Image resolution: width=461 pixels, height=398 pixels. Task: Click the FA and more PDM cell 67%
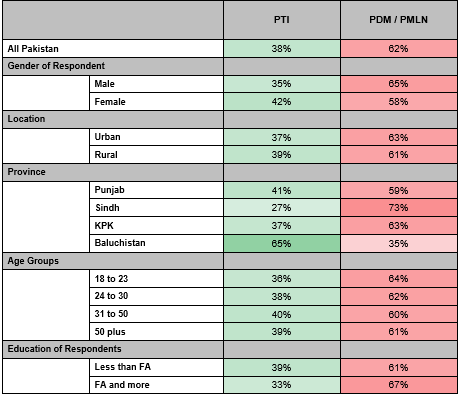(399, 385)
